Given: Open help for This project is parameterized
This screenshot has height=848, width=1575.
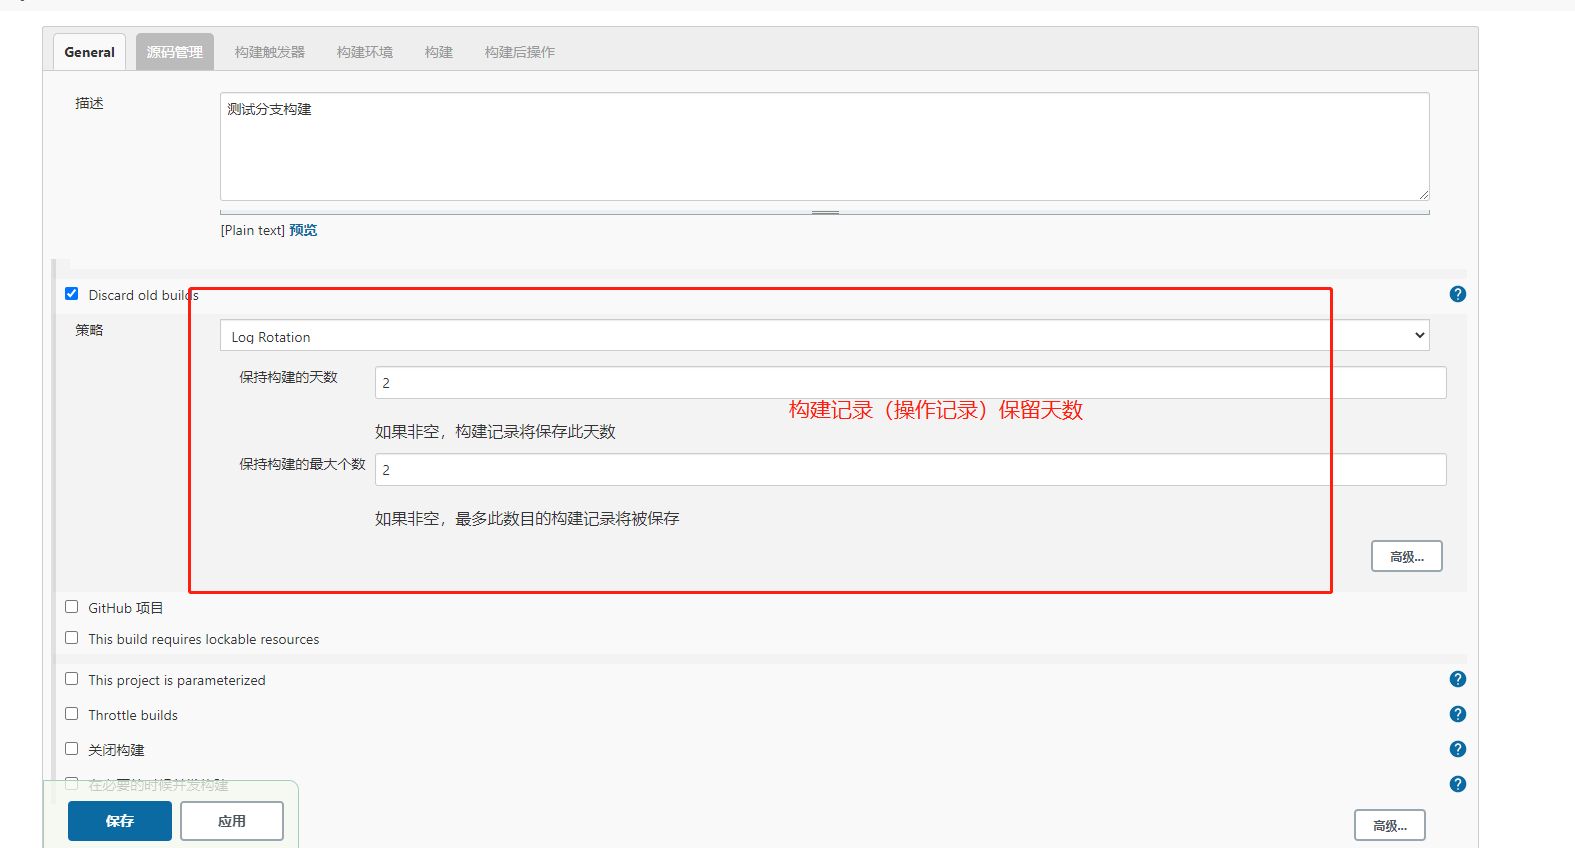Looking at the screenshot, I should pyautogui.click(x=1457, y=679).
